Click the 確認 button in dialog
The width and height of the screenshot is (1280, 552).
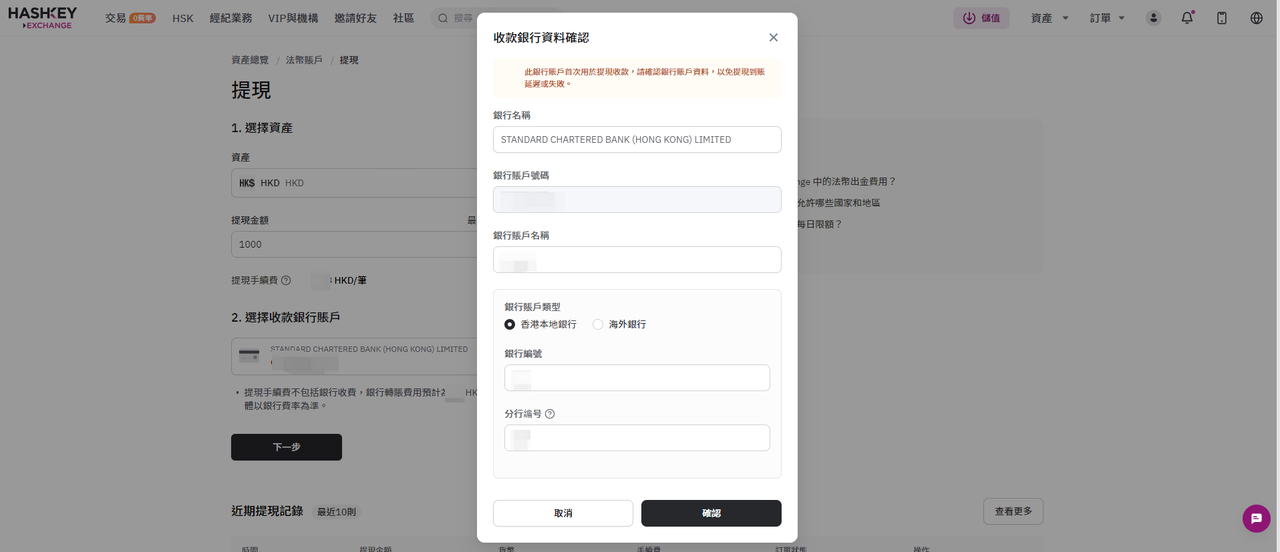(x=711, y=513)
